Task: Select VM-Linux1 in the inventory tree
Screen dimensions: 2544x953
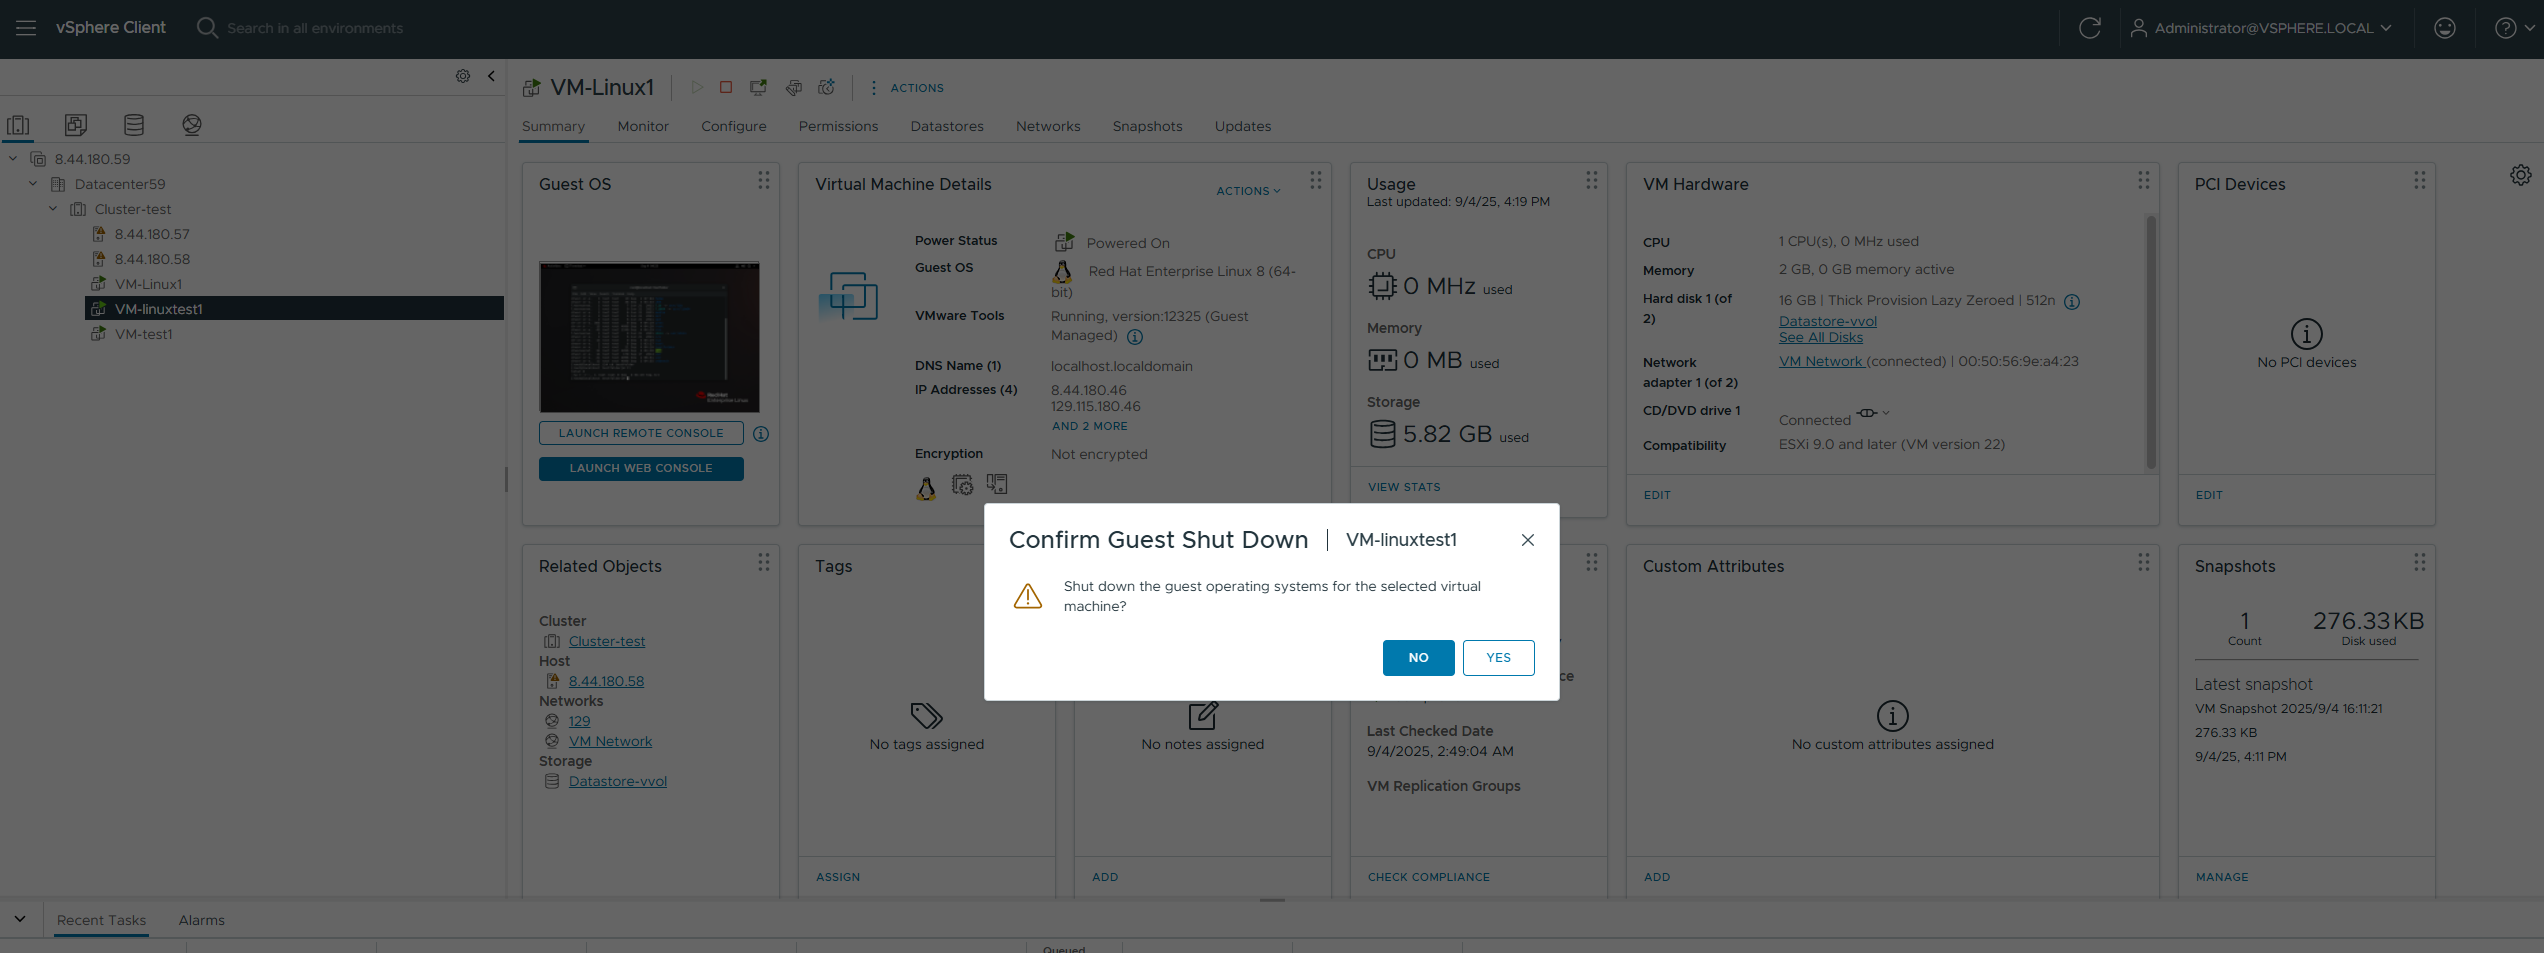Action: (148, 284)
